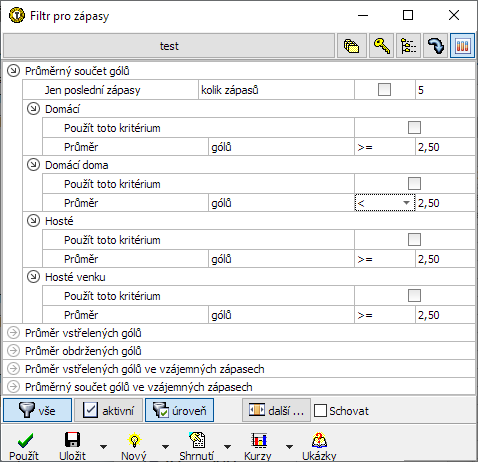The width and height of the screenshot is (478, 462).
Task: Click the další ... button
Action: click(276, 410)
